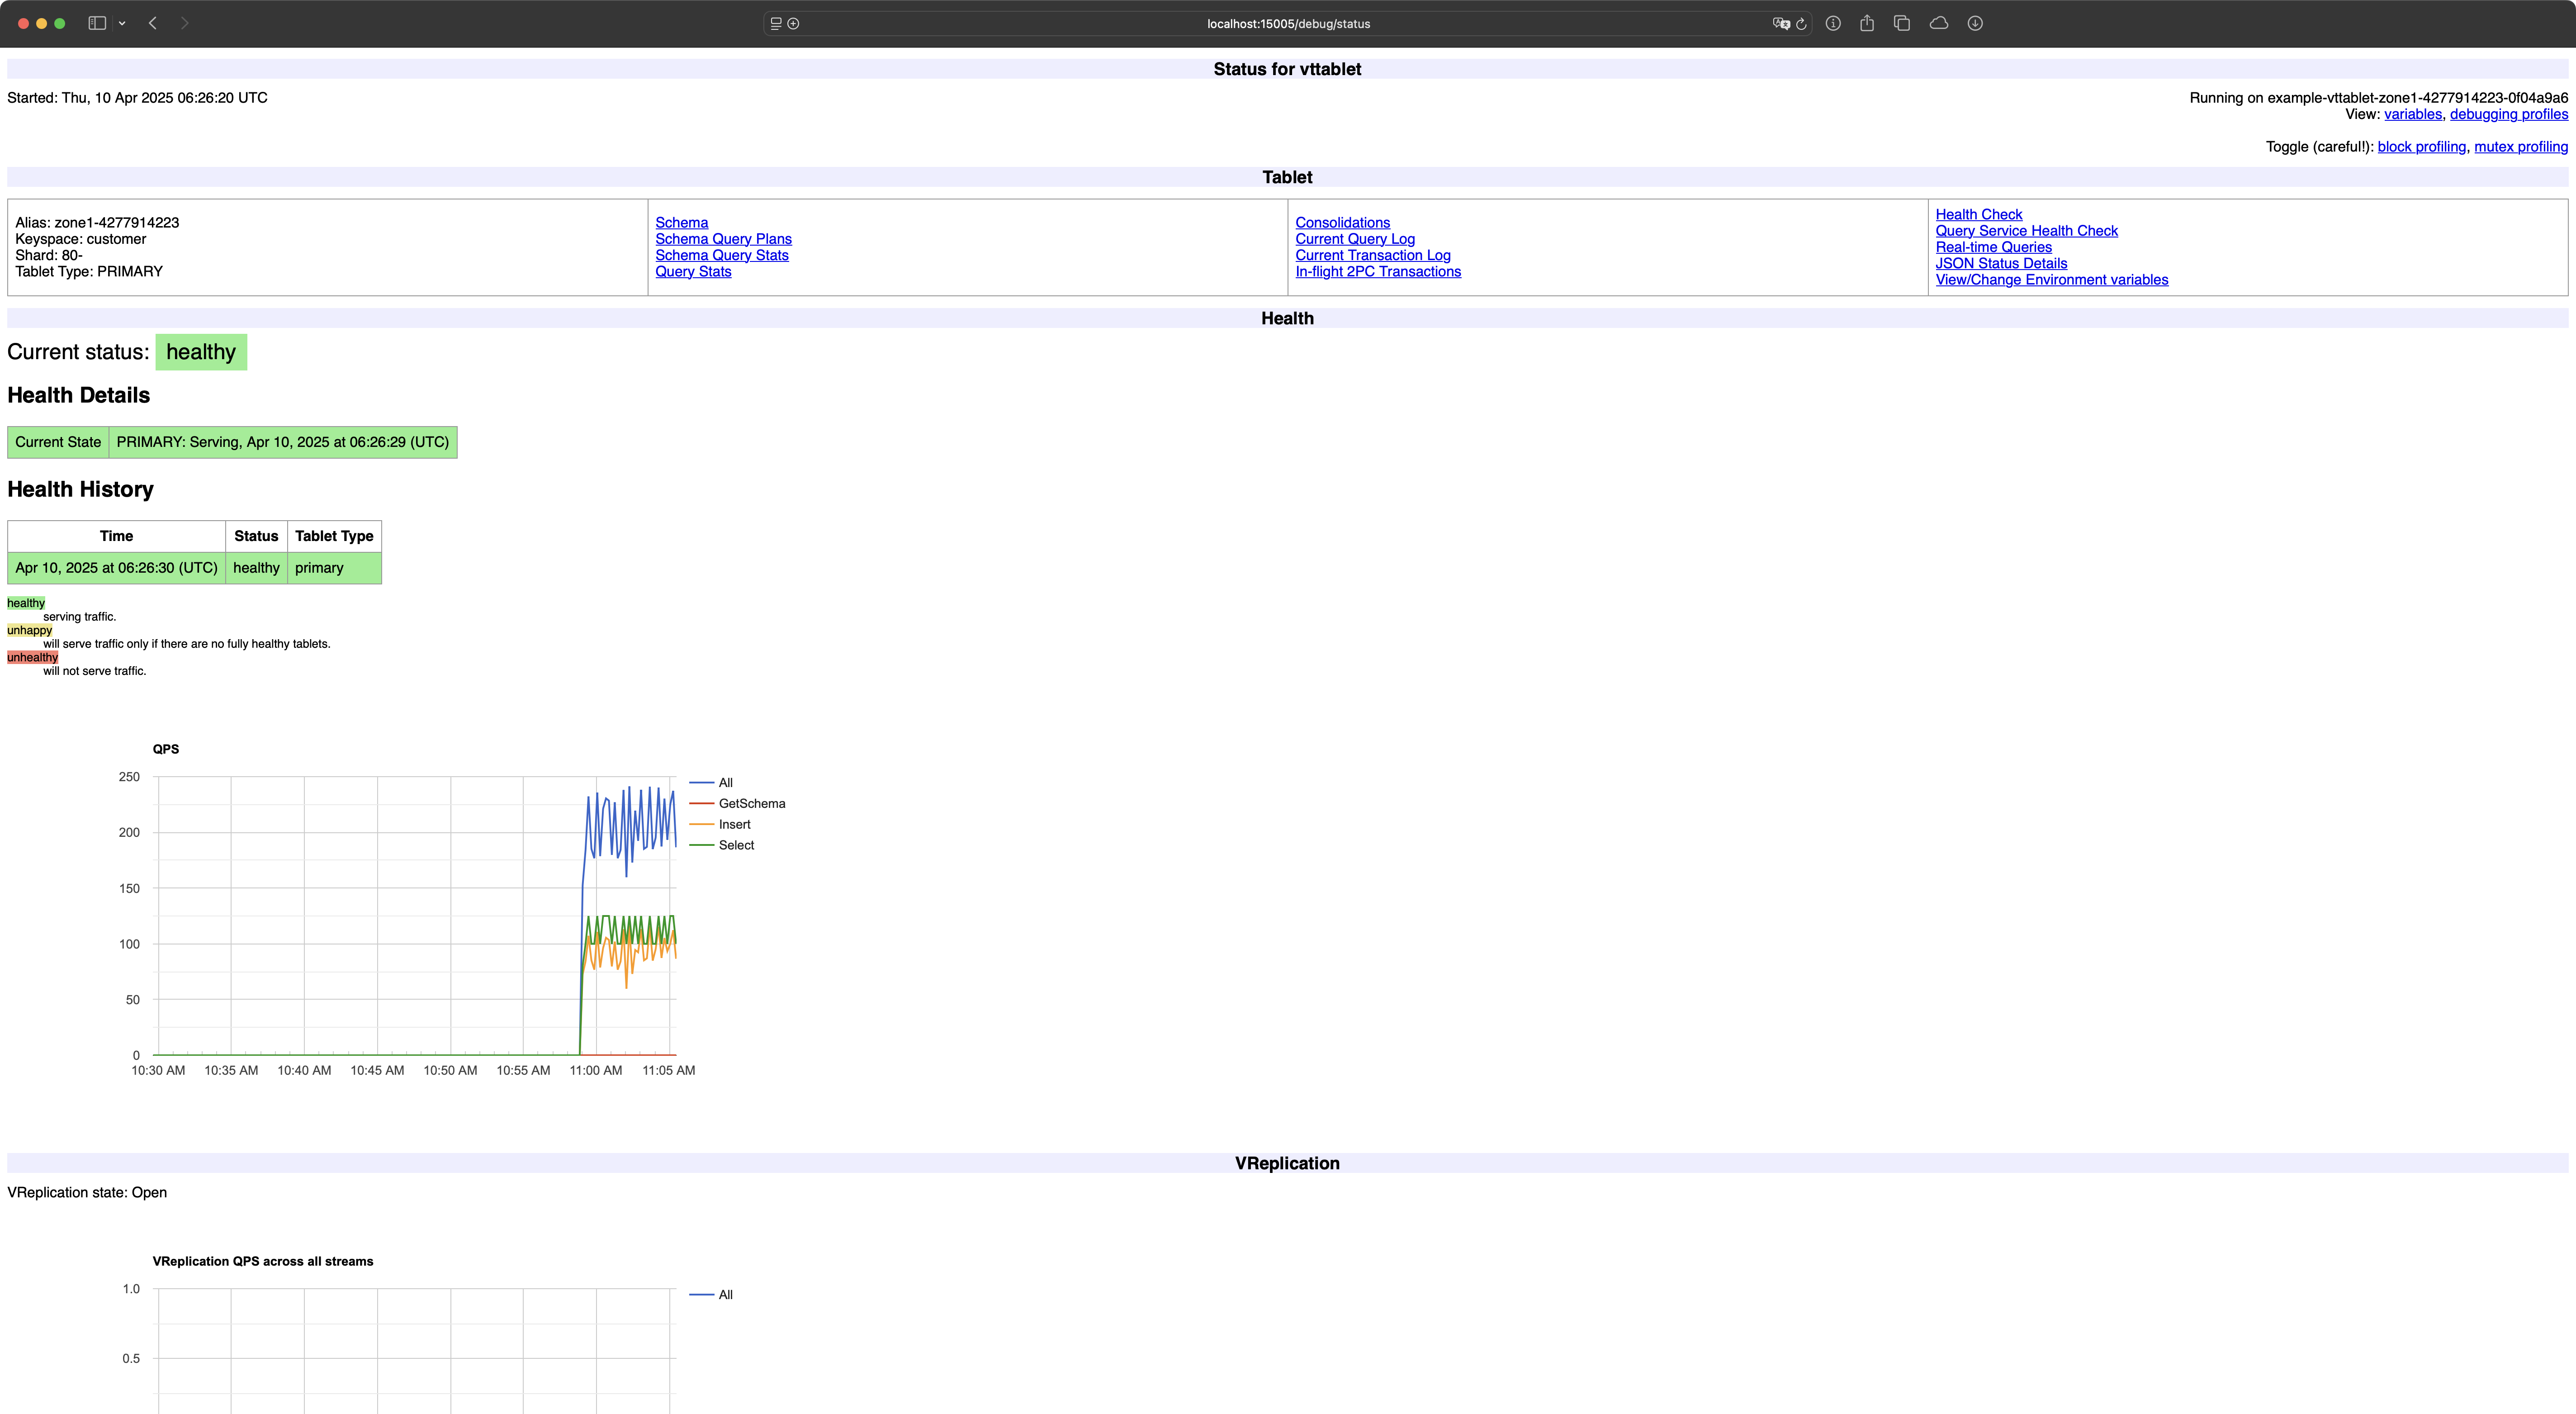Click the reader view icon in address bar
This screenshot has width=2576, height=1414.
click(x=776, y=24)
